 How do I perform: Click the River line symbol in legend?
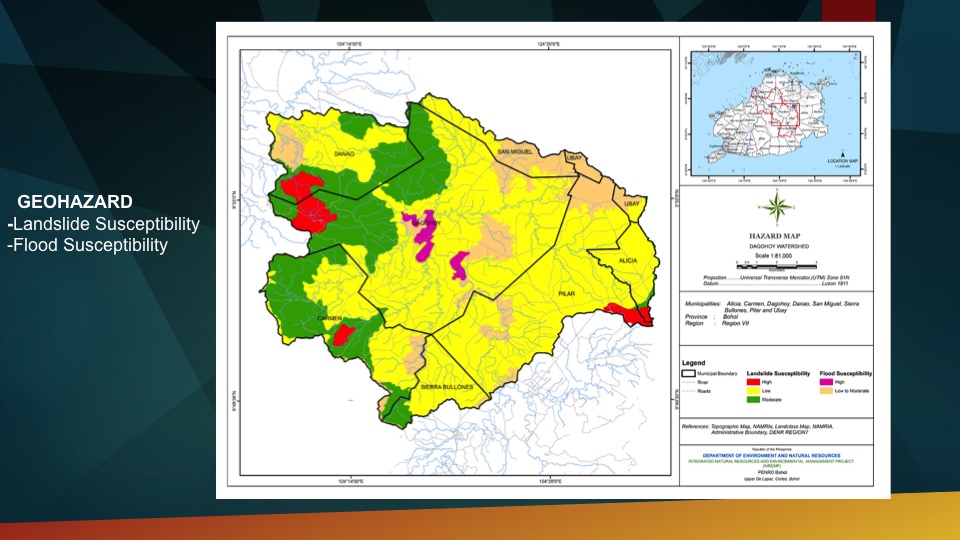[x=691, y=381]
